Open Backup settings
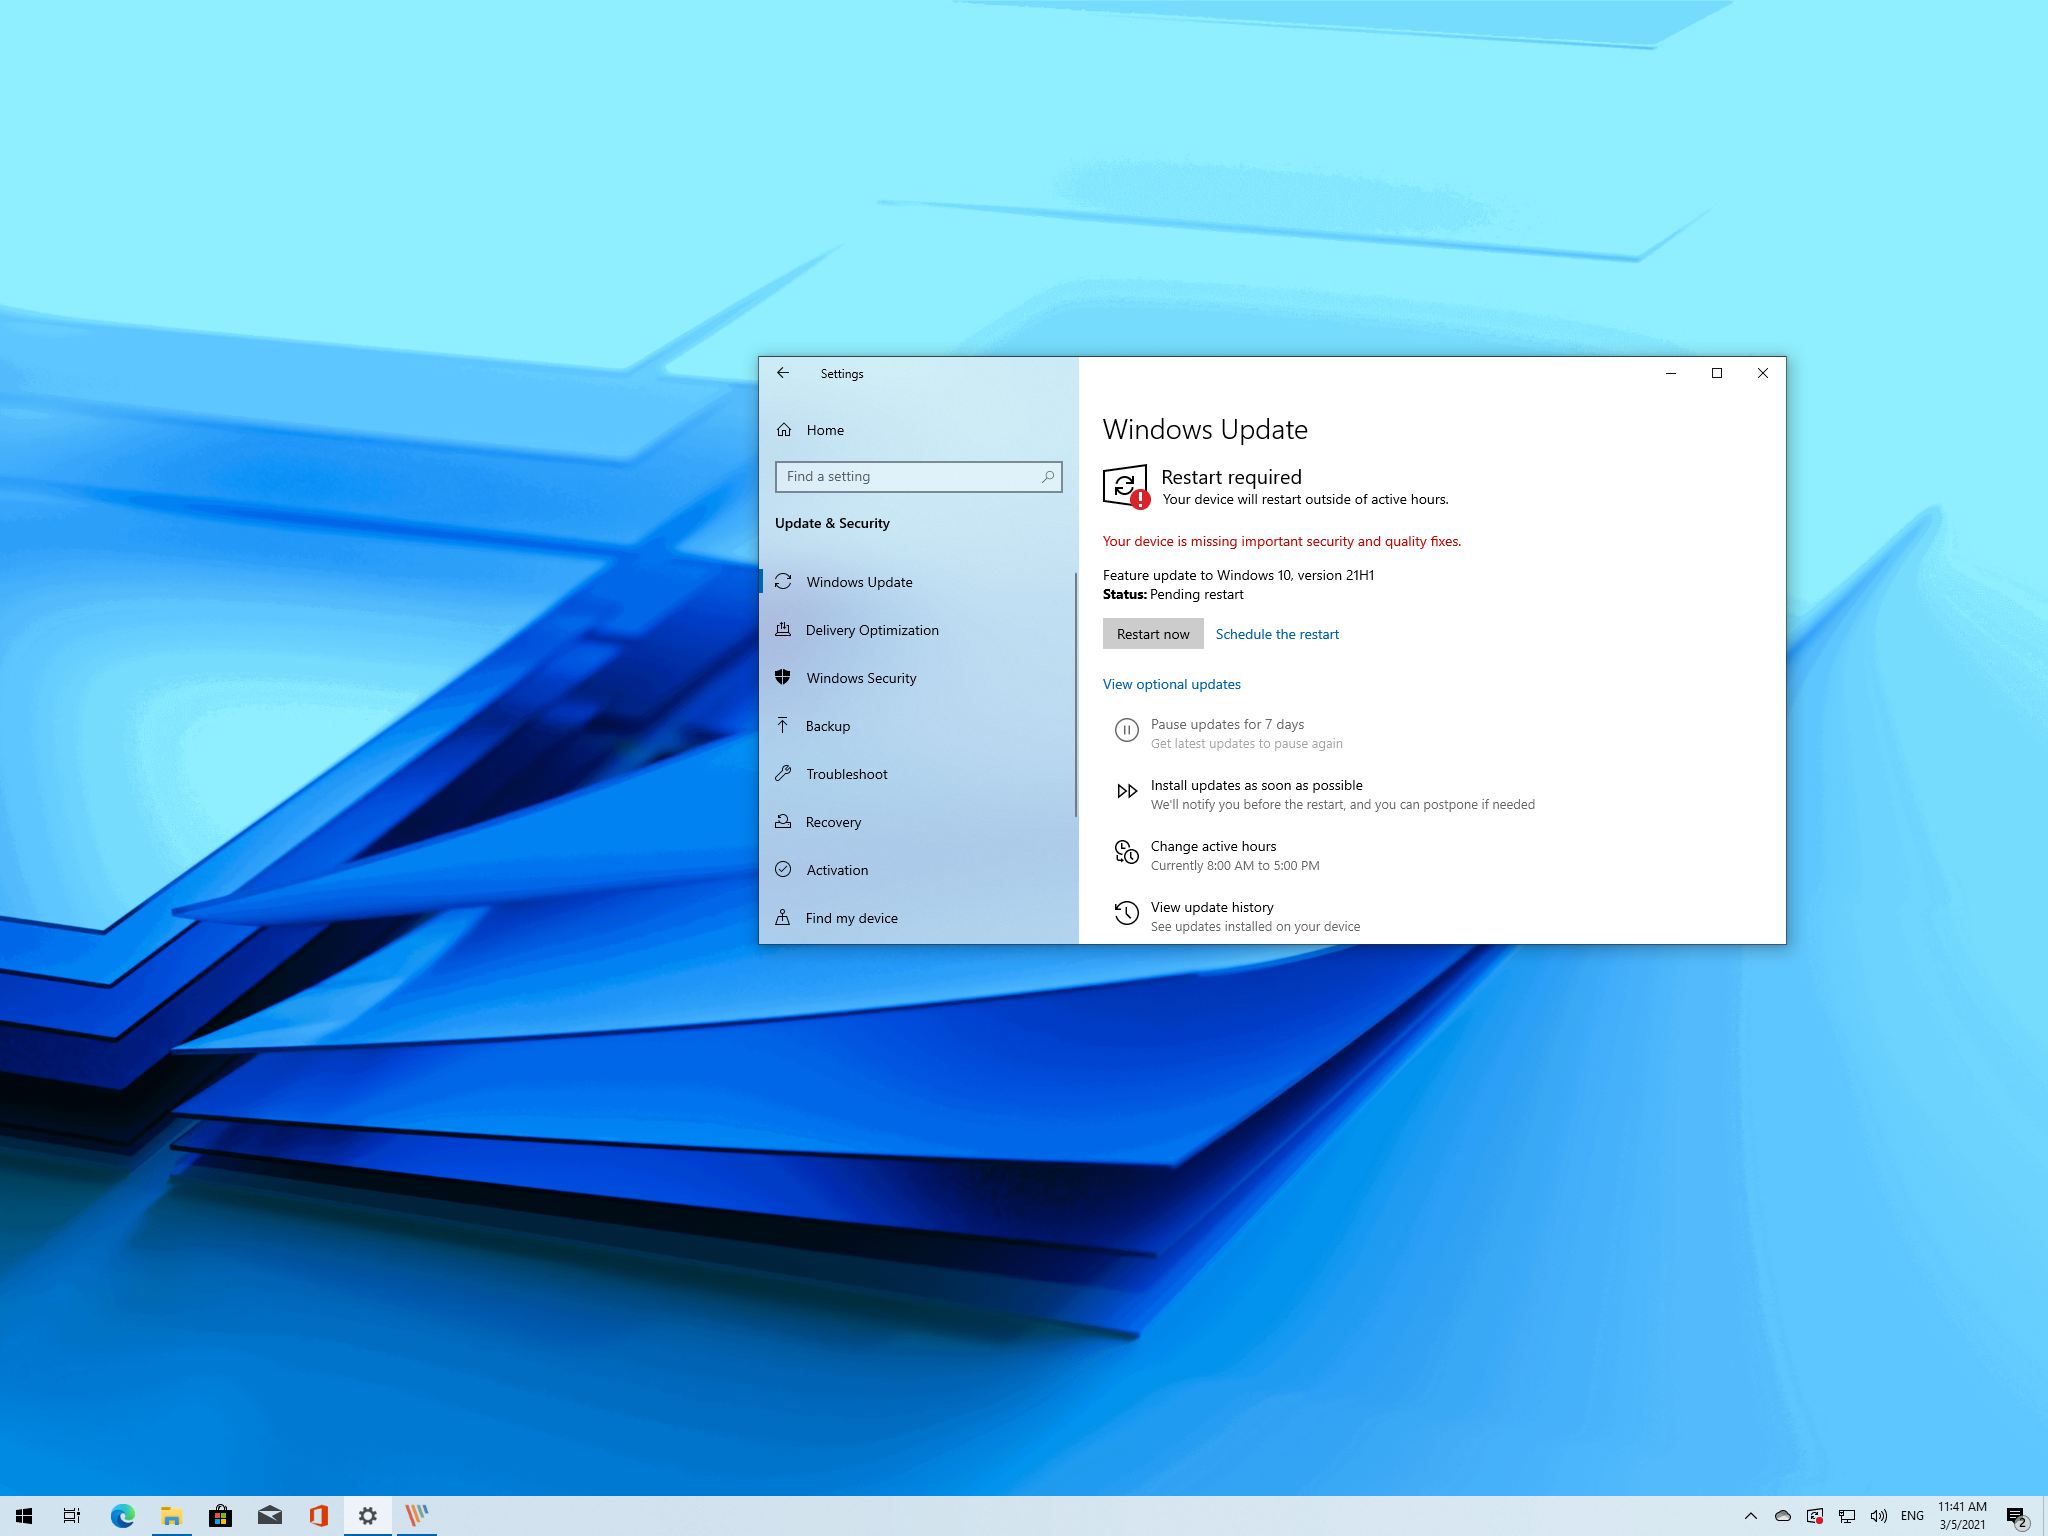2048x1536 pixels. click(827, 725)
